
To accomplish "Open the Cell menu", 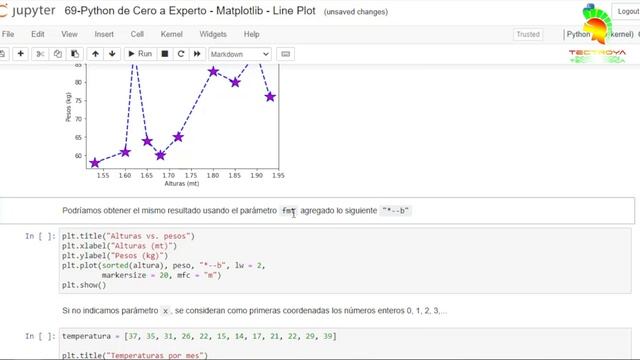I will point(137,34).
